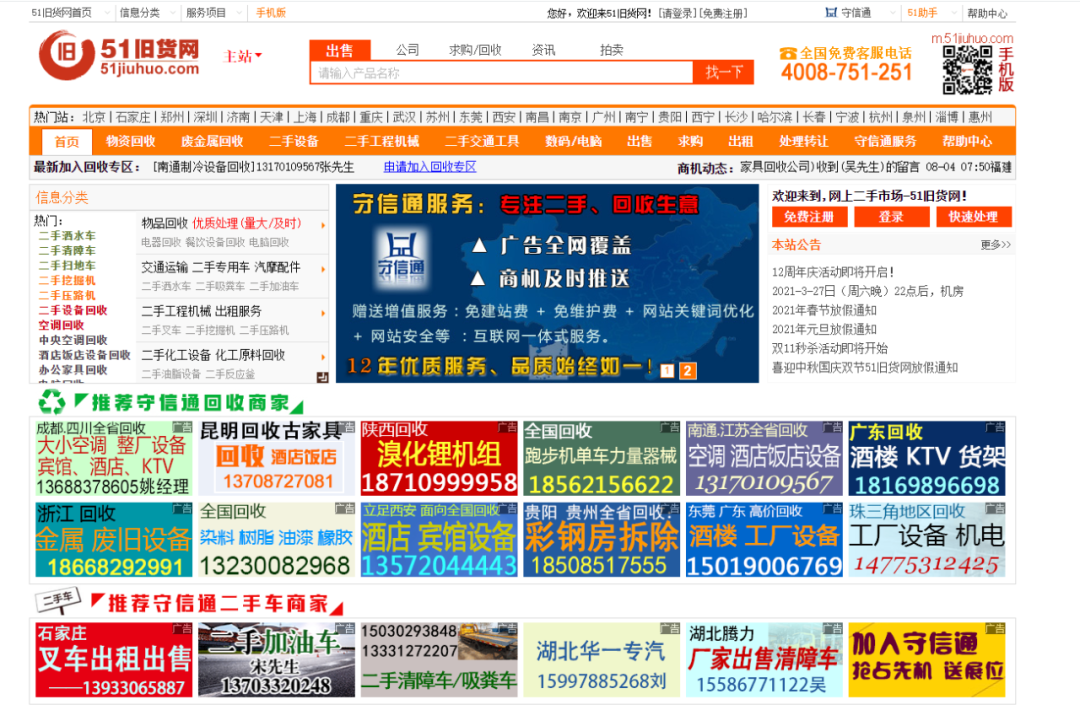Open the 叉车出租出售 ad
This screenshot has height=710, width=1080.
tap(114, 660)
